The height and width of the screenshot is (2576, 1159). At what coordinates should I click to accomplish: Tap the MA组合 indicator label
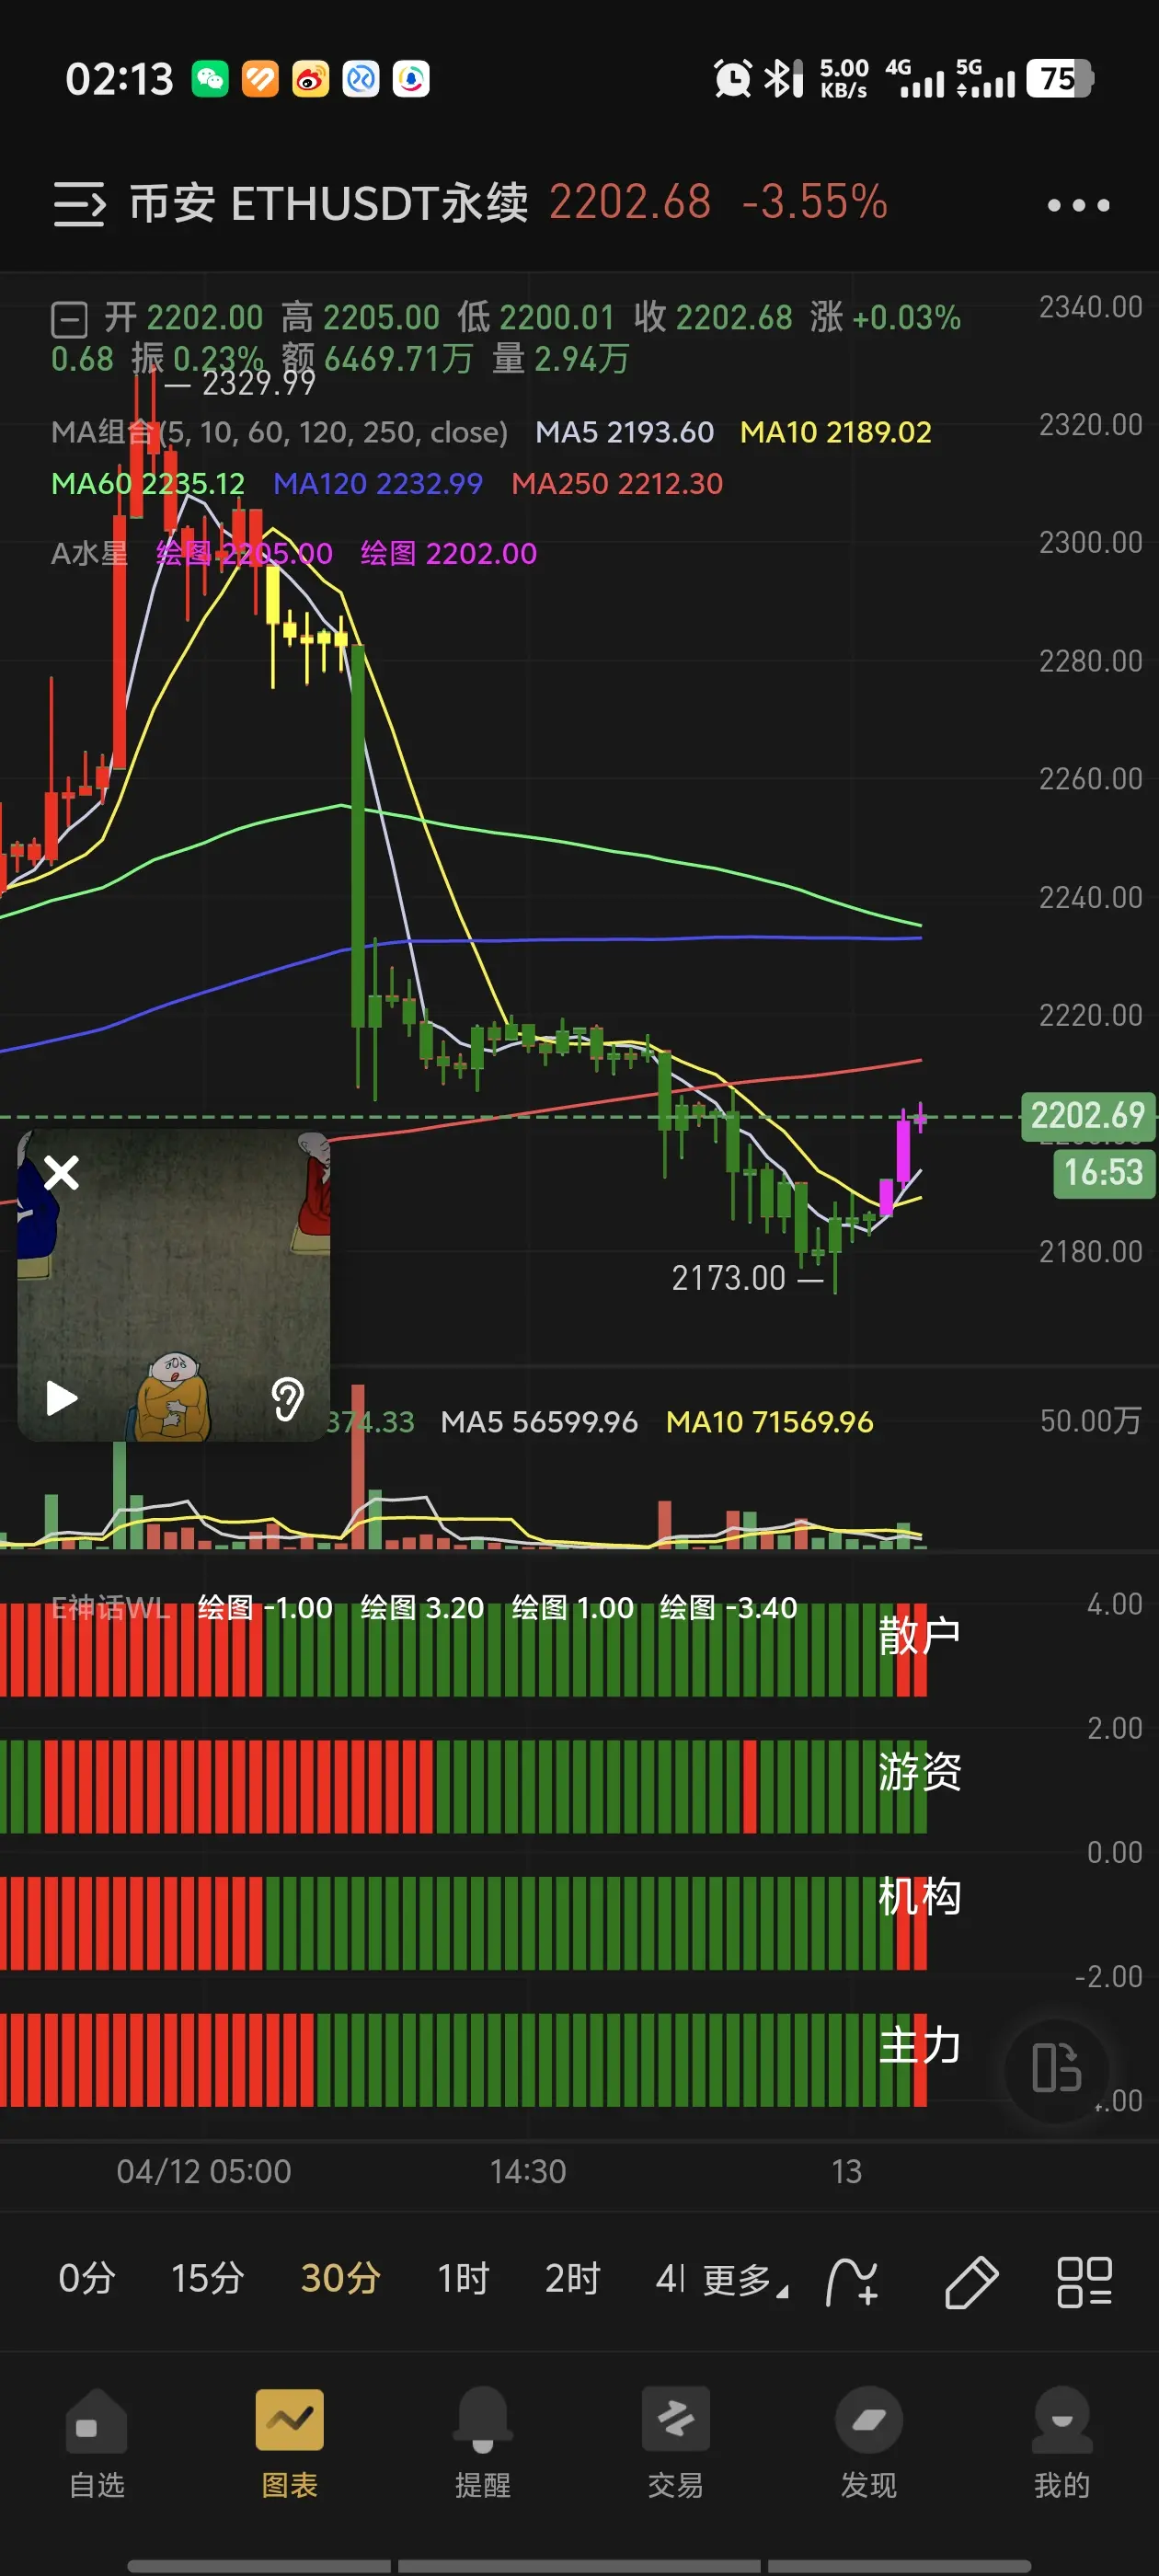279,432
